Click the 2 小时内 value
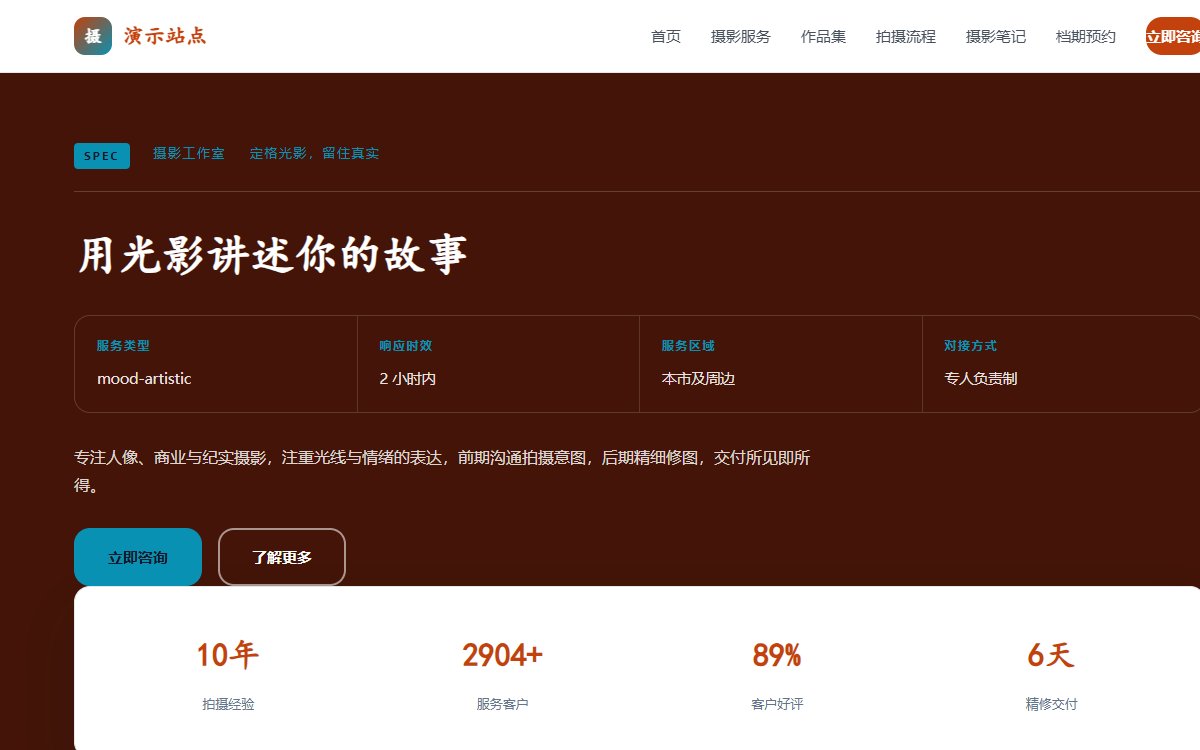The image size is (1200, 750). [x=408, y=379]
